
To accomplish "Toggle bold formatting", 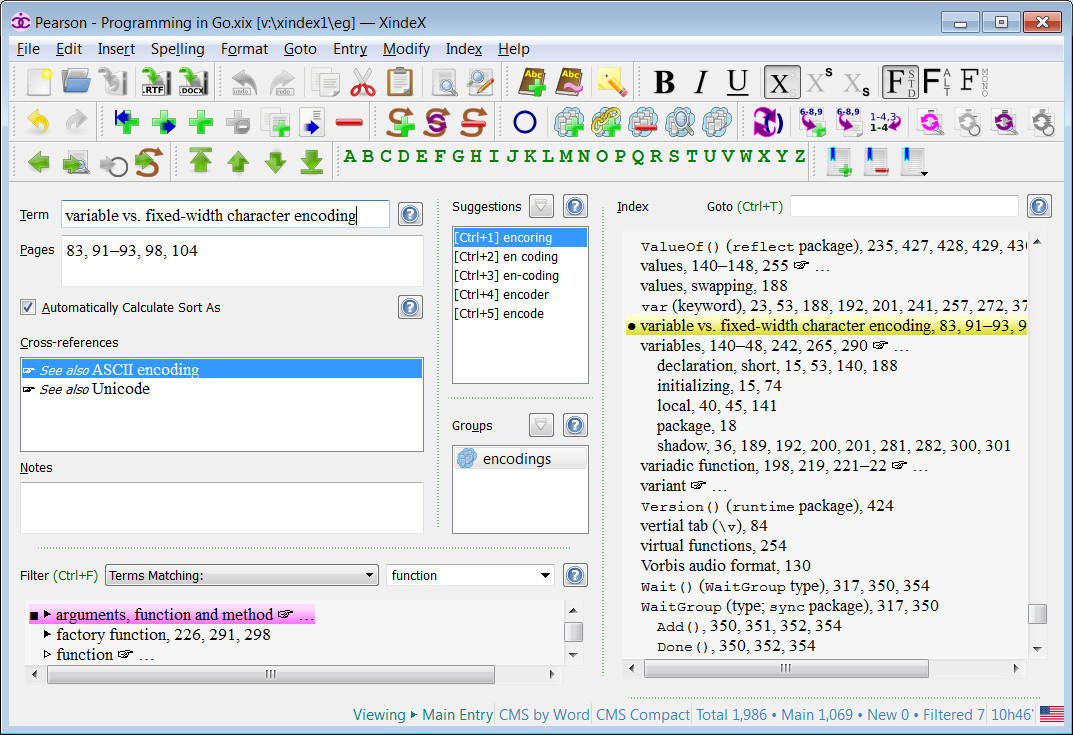I will [x=664, y=83].
